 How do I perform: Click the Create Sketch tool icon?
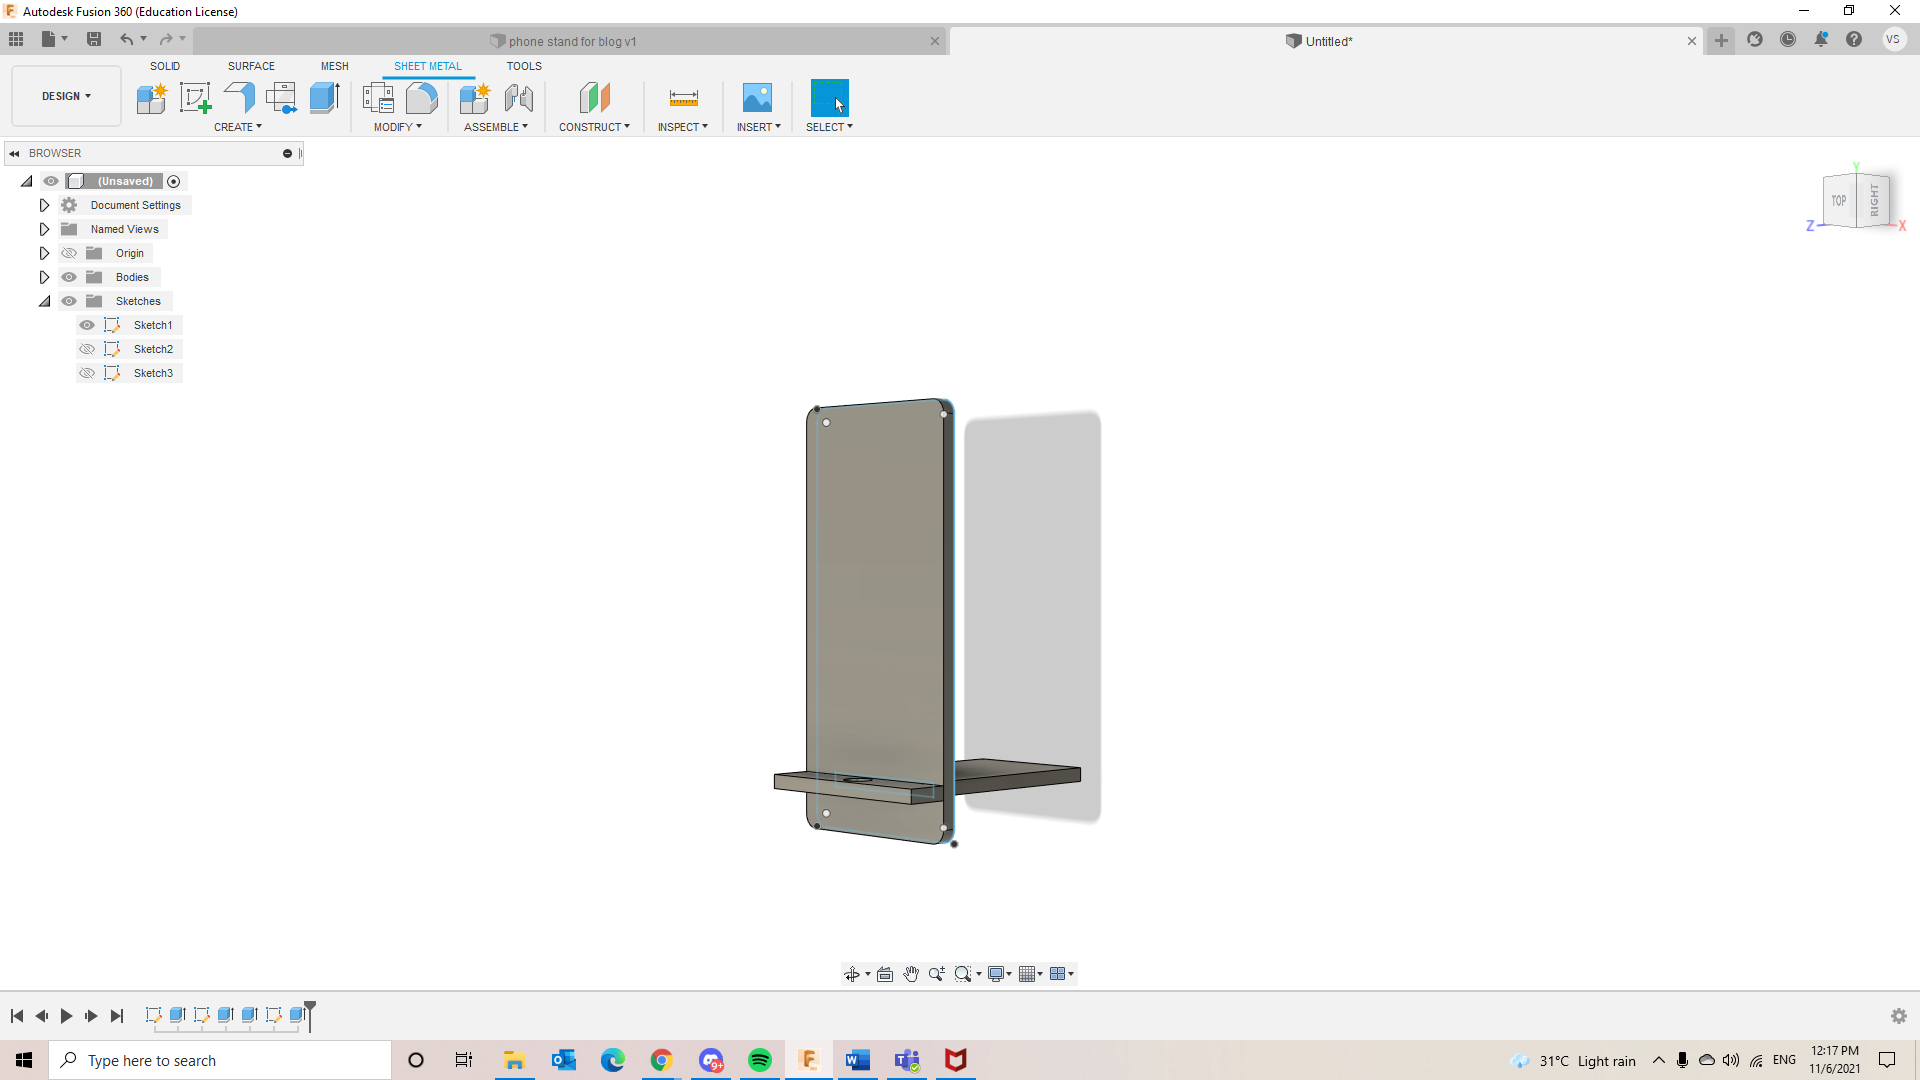coord(195,98)
